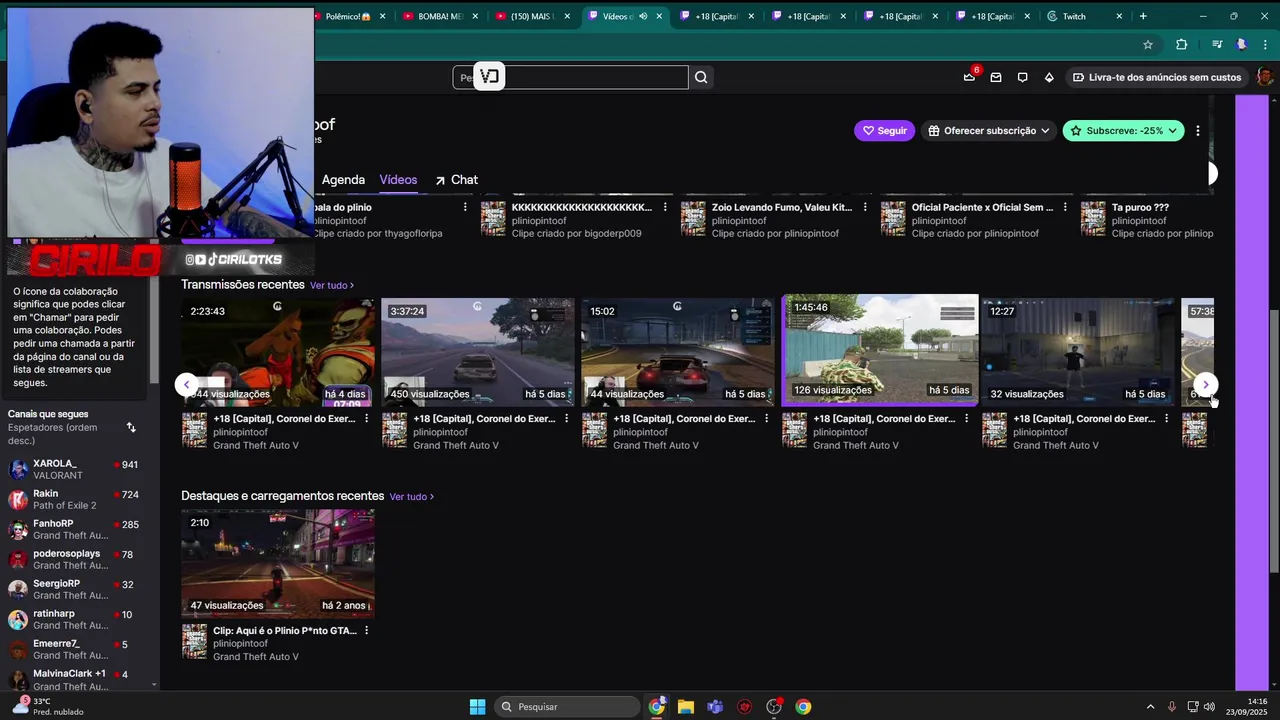Click the Twitch search magnifier button
This screenshot has width=1280, height=720.
(701, 77)
